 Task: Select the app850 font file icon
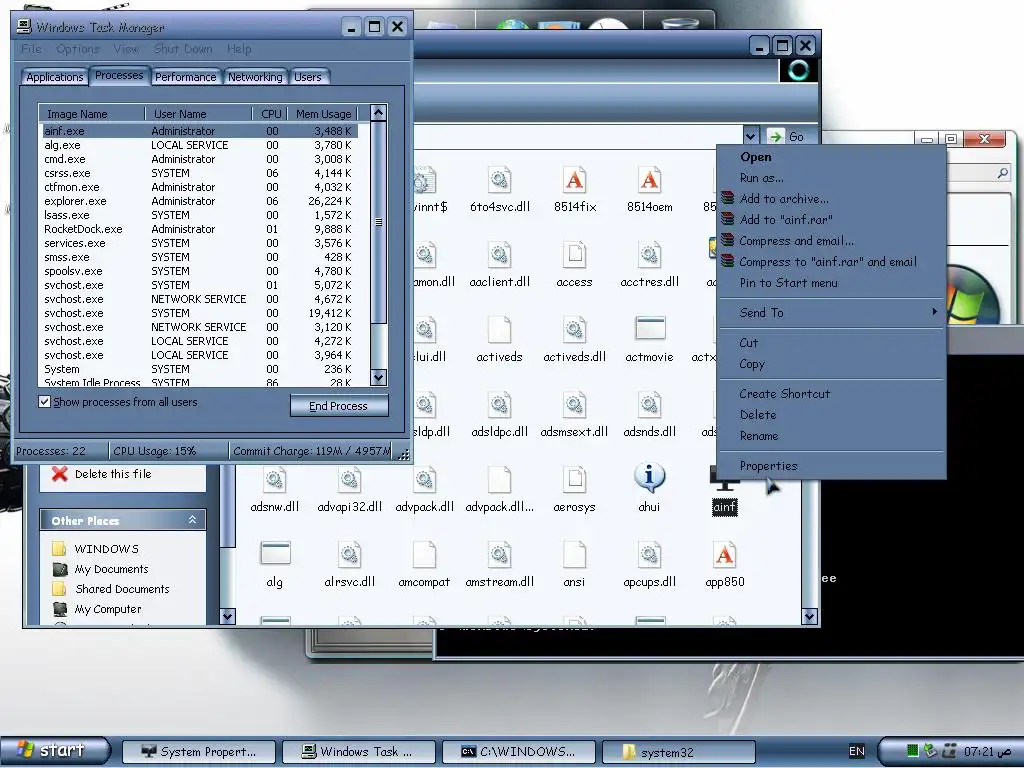click(724, 556)
